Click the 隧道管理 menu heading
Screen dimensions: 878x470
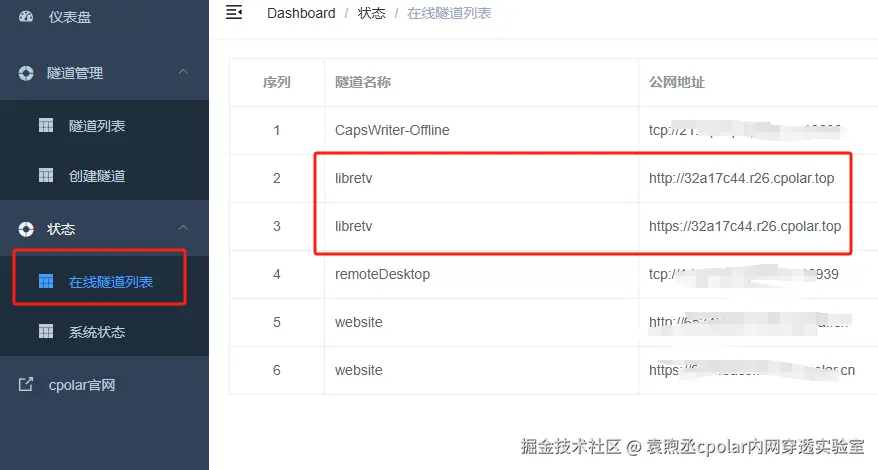75,73
